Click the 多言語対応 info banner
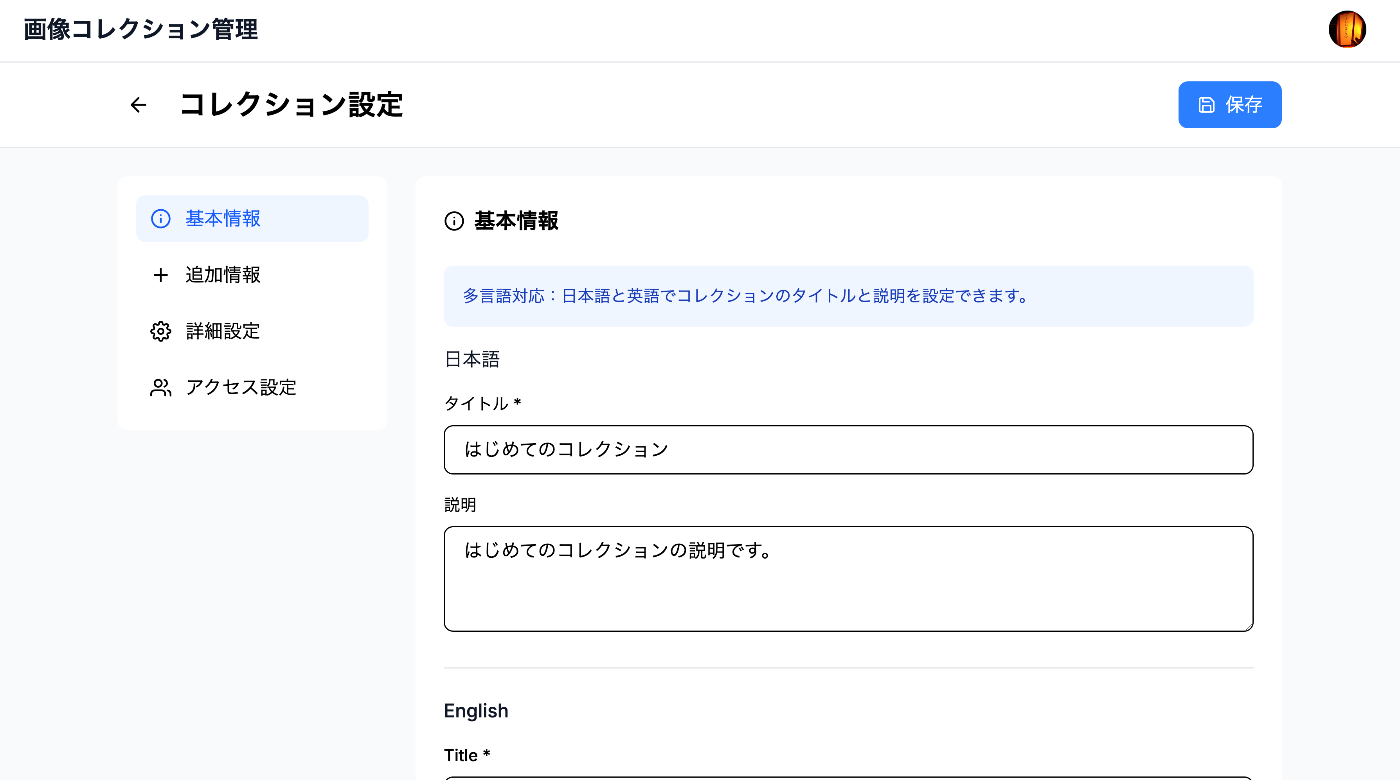The image size is (1400, 780). [x=848, y=296]
